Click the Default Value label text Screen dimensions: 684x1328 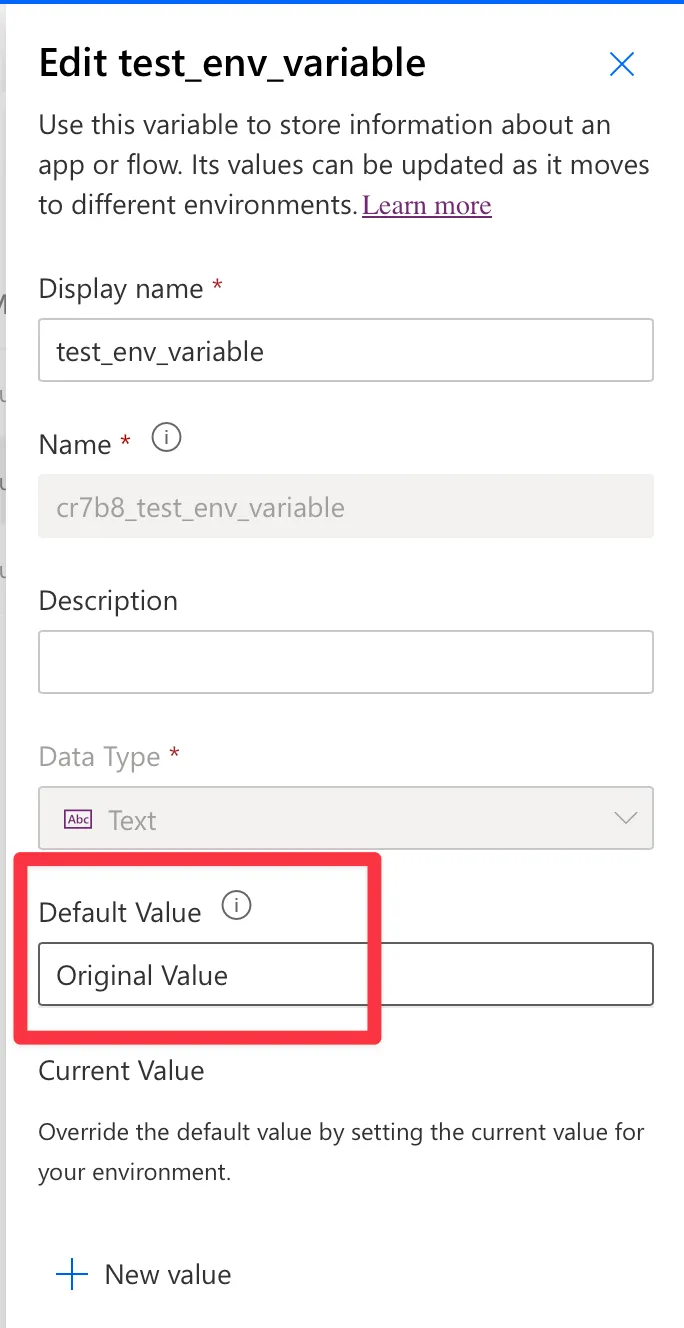pyautogui.click(x=119, y=912)
